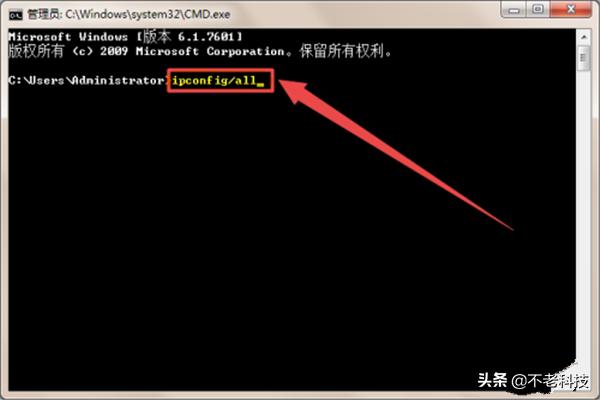Screen dimensions: 600x400
Task: Click the red arrow head annotation
Action: [295, 90]
